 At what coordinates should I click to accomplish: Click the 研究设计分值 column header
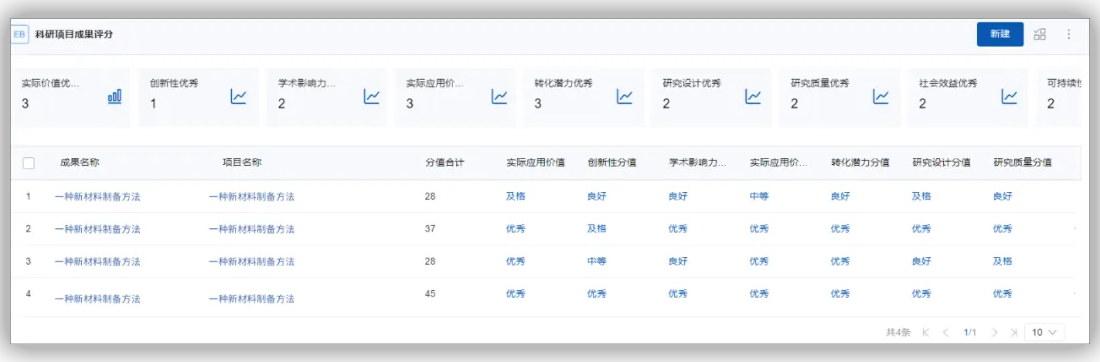pyautogui.click(x=941, y=162)
